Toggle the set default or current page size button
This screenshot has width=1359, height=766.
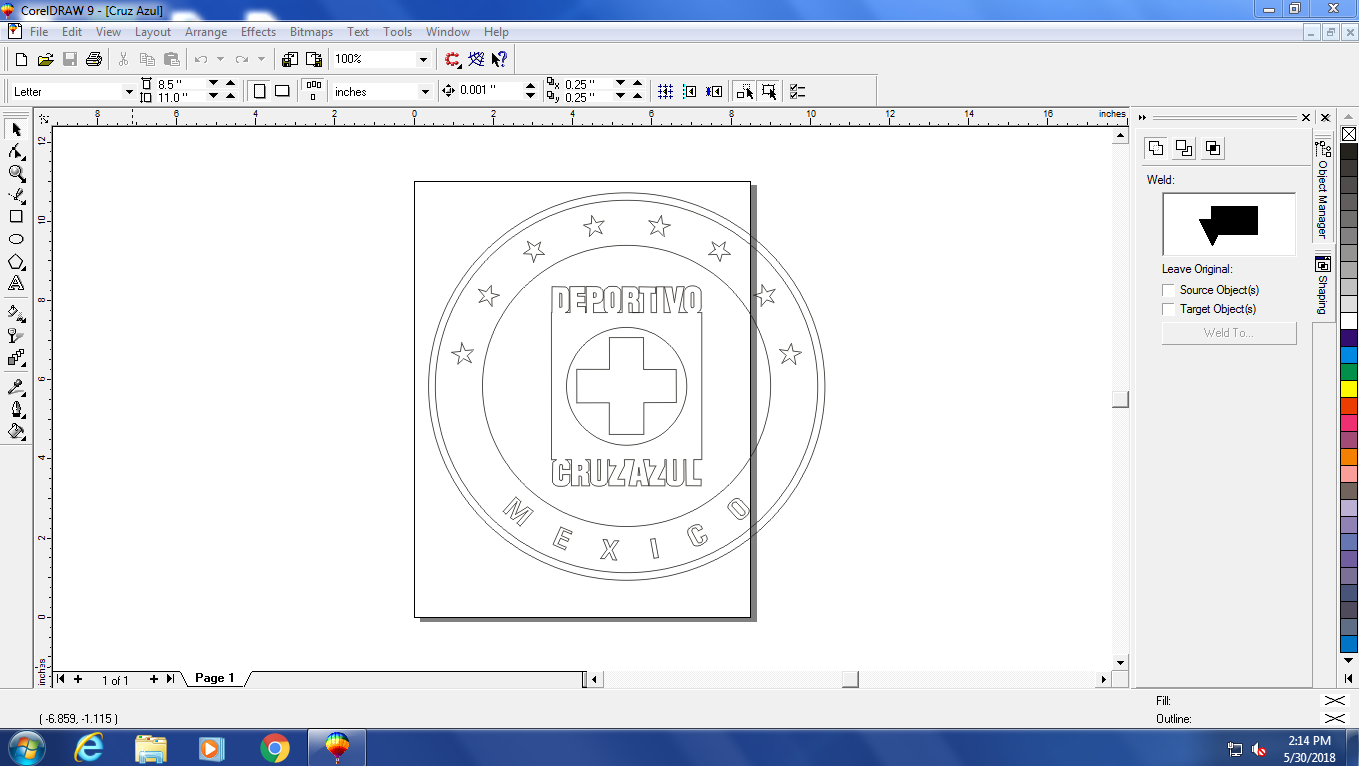313,91
